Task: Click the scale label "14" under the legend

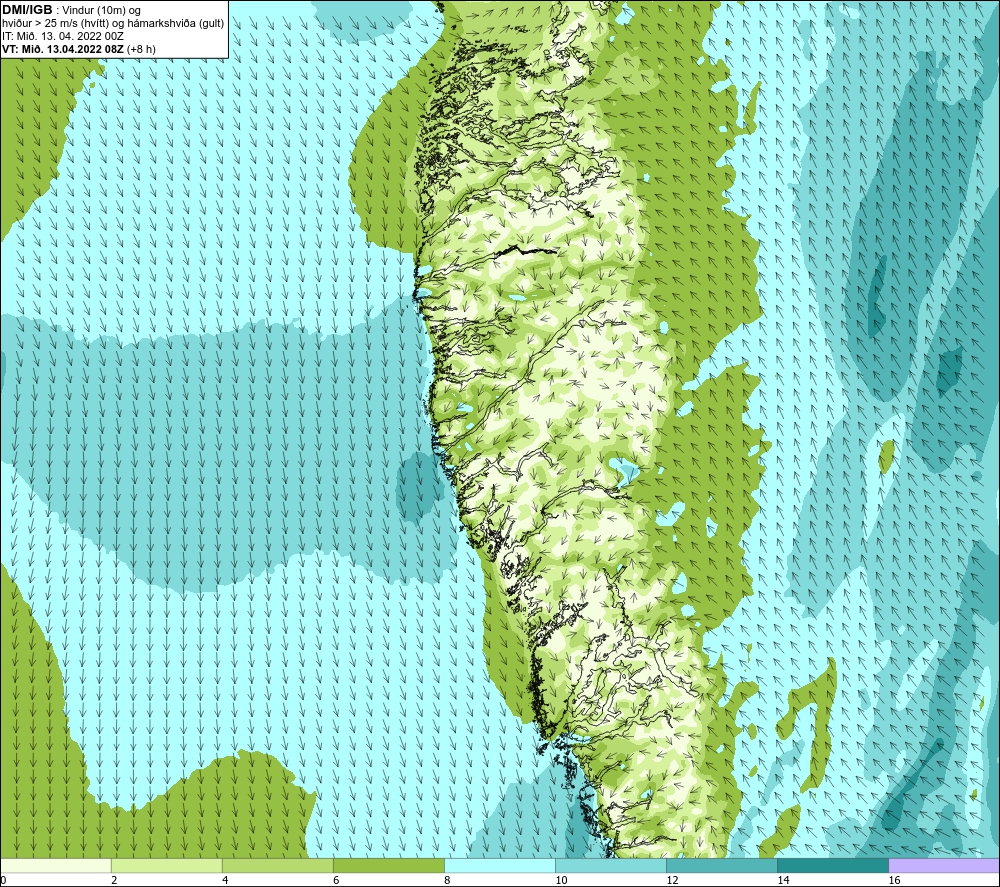Action: click(x=783, y=881)
